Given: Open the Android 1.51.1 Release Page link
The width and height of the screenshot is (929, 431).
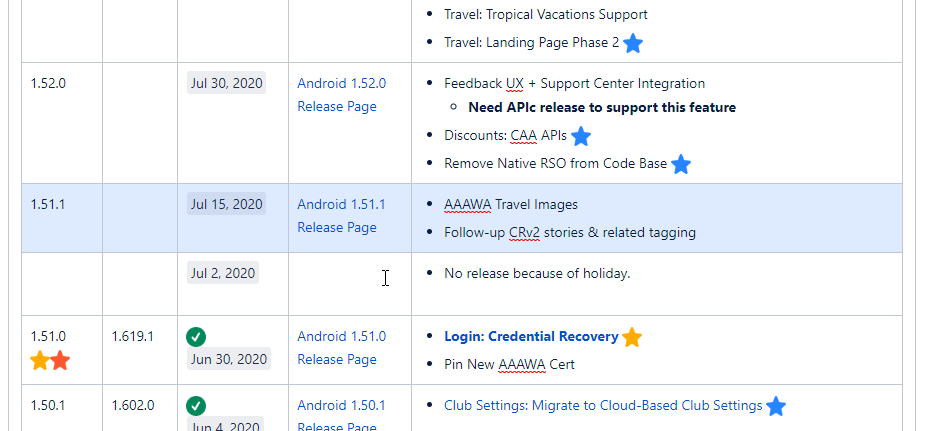Looking at the screenshot, I should (x=341, y=216).
